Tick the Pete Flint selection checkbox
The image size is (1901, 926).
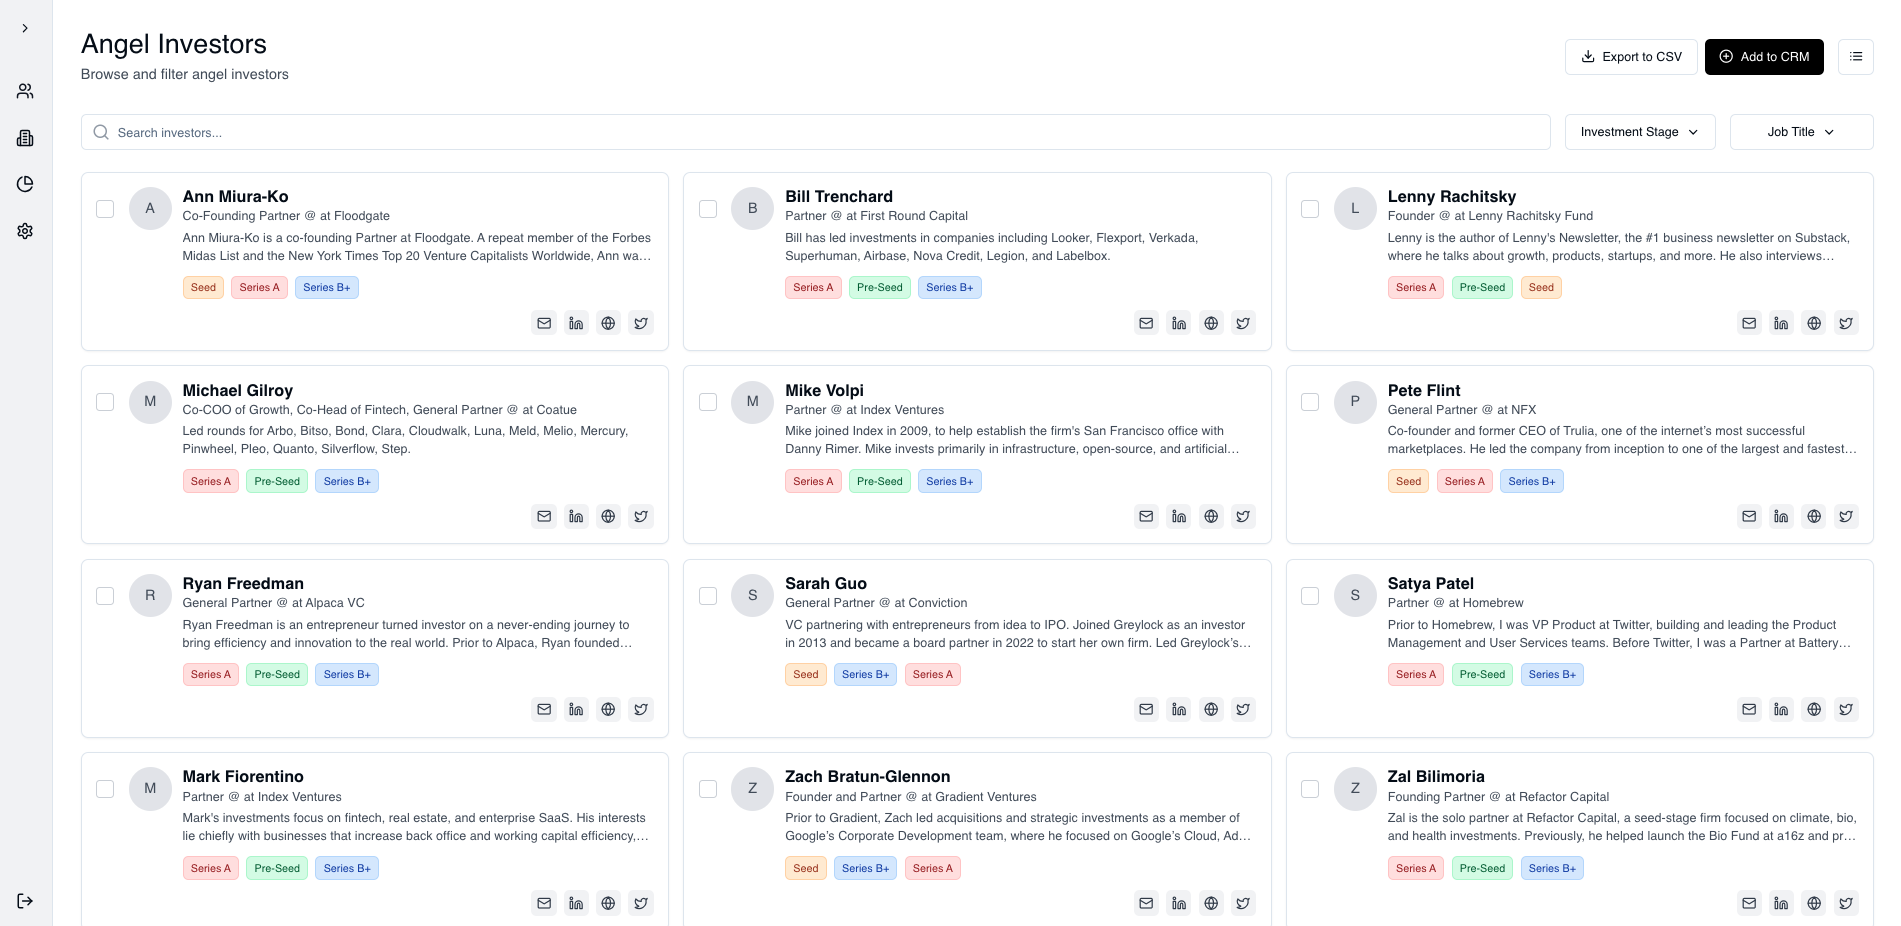1310,402
